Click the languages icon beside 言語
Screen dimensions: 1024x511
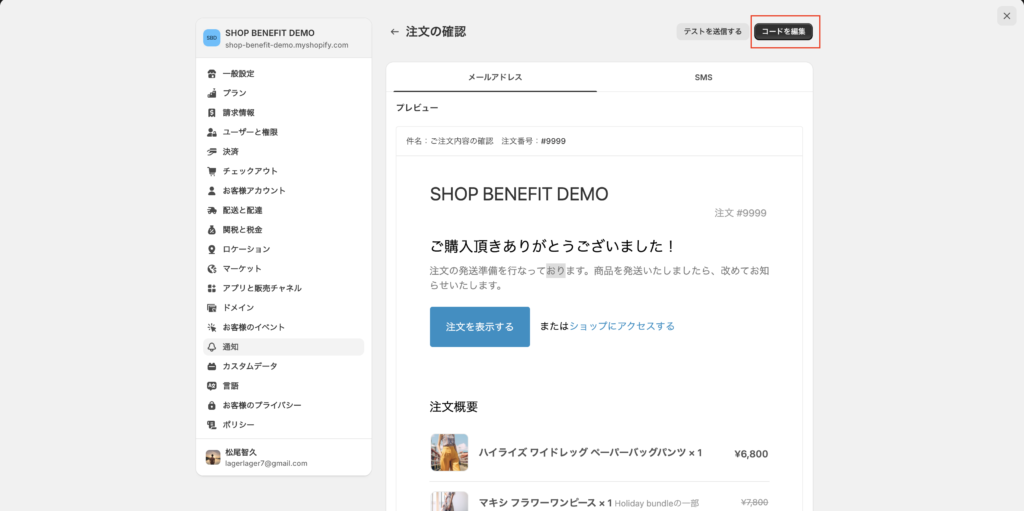click(212, 386)
